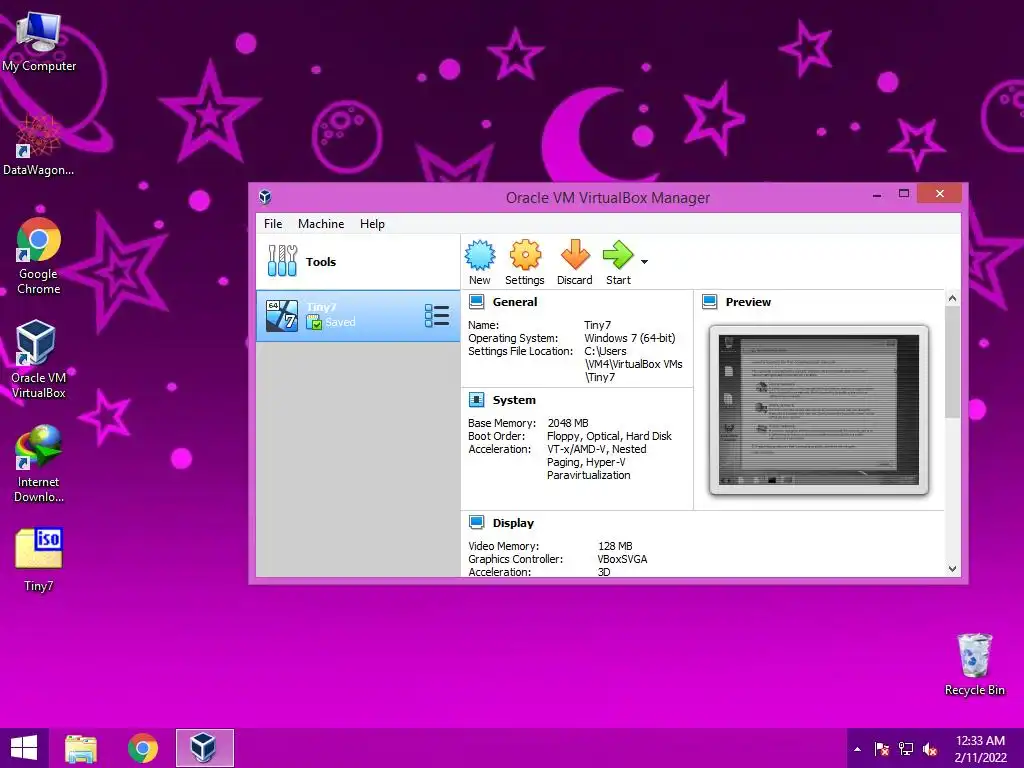Click the New virtual machine icon

pyautogui.click(x=480, y=255)
